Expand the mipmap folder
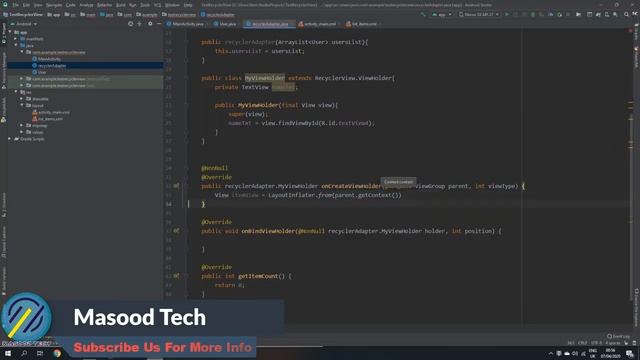This screenshot has width=640, height=360. click(22, 125)
